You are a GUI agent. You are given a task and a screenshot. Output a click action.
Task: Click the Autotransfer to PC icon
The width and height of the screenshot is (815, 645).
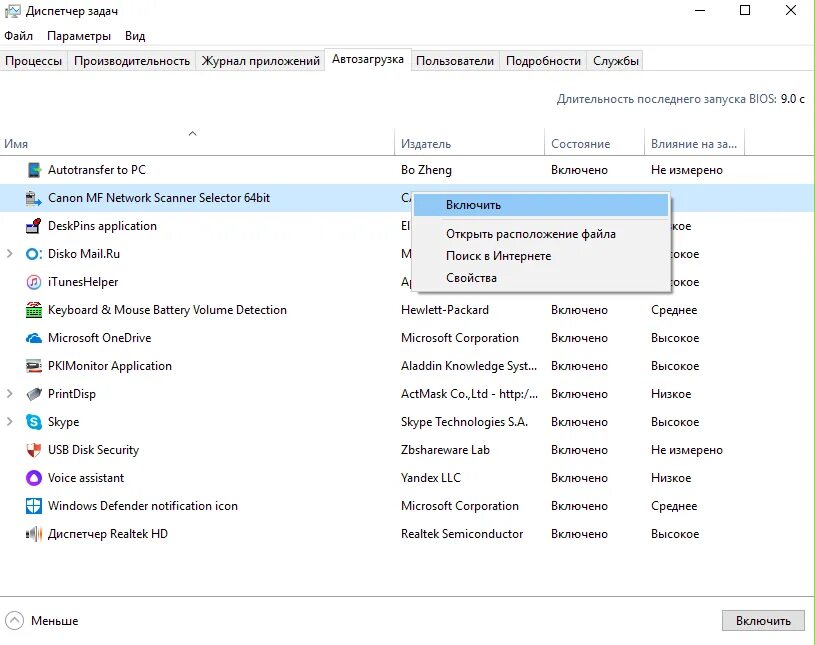(34, 170)
